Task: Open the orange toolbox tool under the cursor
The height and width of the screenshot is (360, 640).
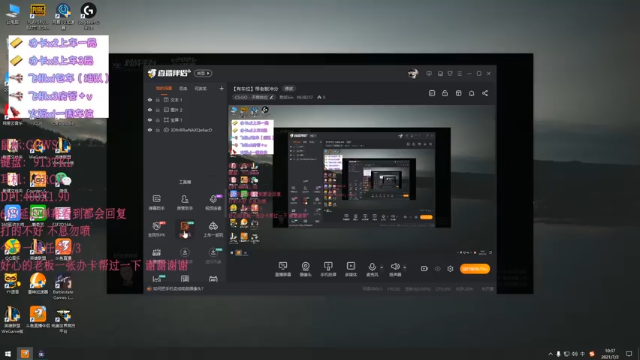Action: (x=185, y=229)
